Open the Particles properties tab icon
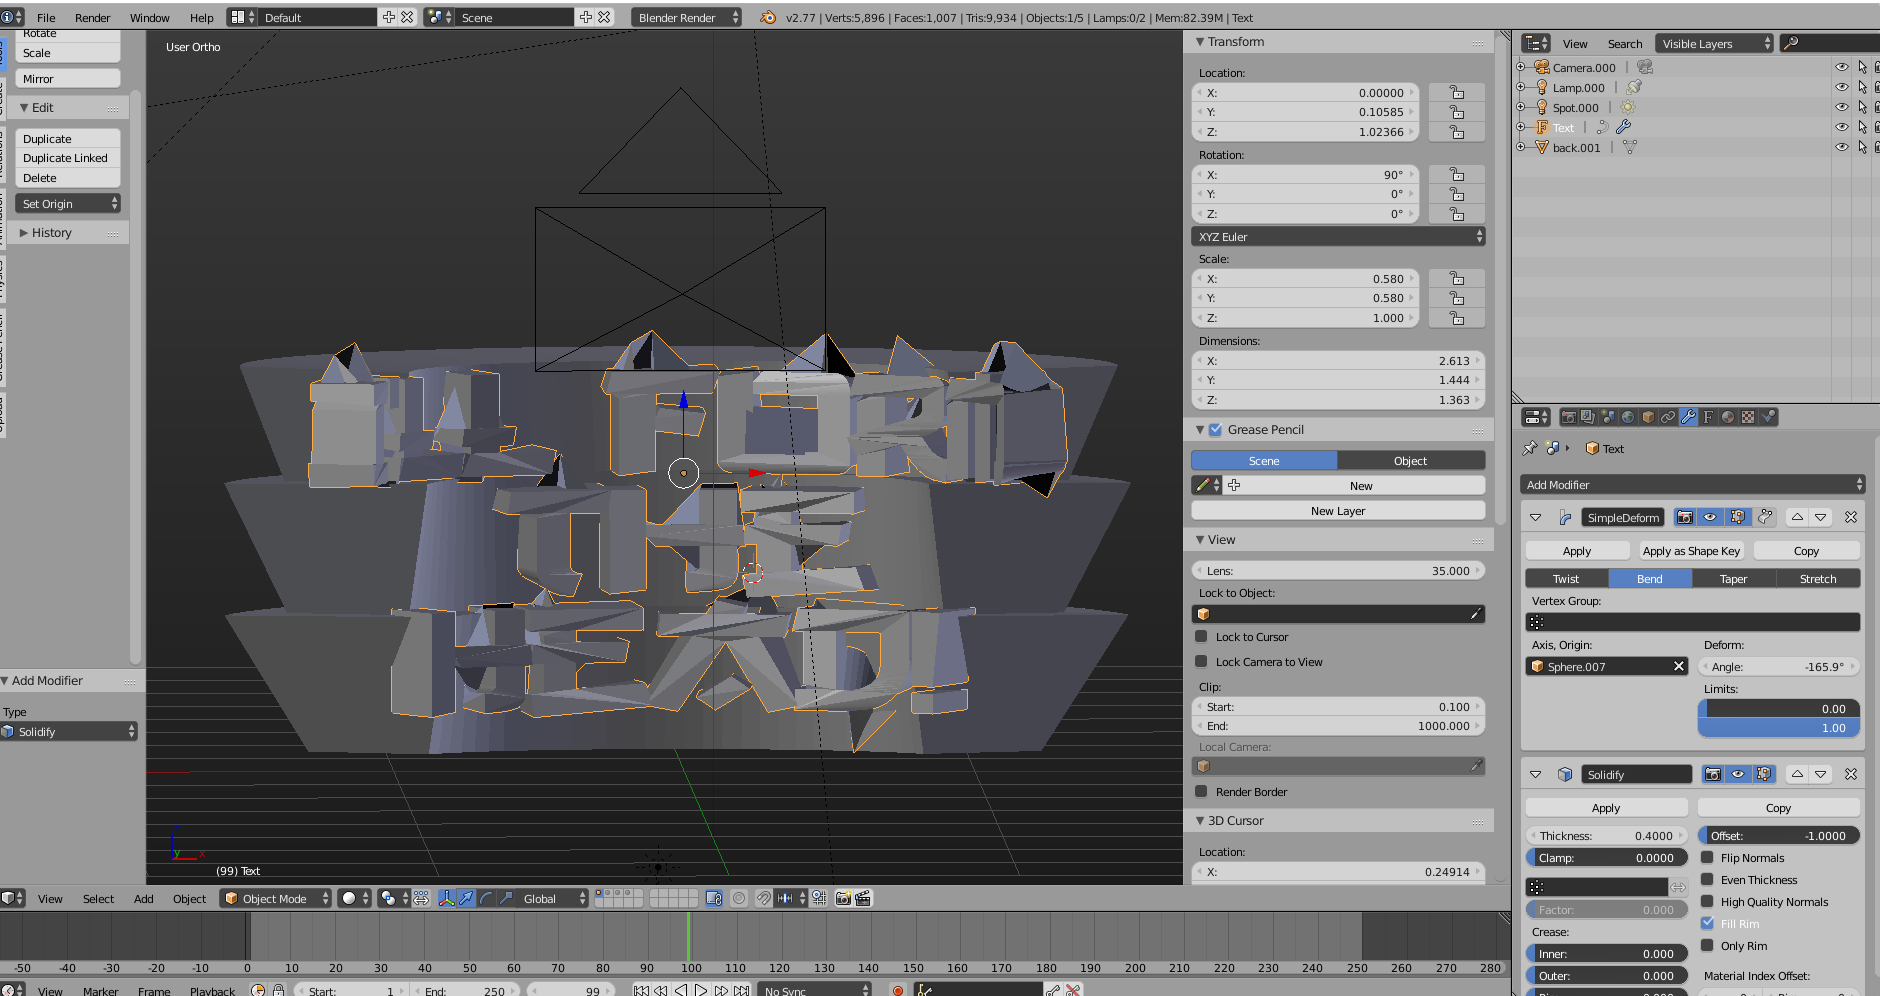Image resolution: width=1880 pixels, height=996 pixels. [x=1768, y=417]
